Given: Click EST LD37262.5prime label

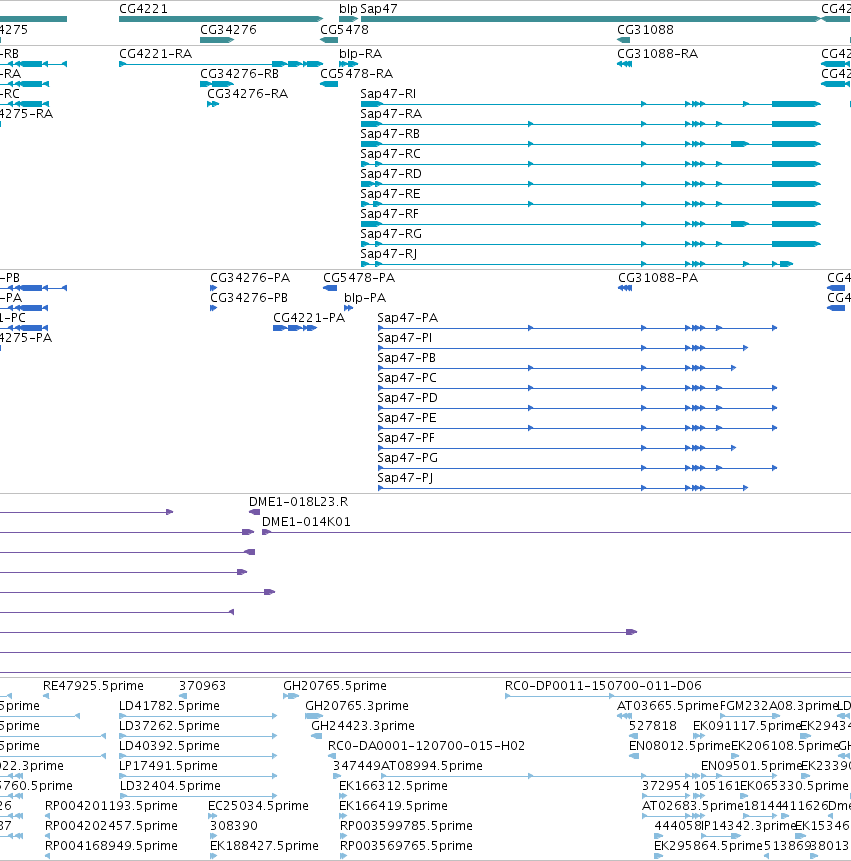Looking at the screenshot, I should (x=169, y=726).
